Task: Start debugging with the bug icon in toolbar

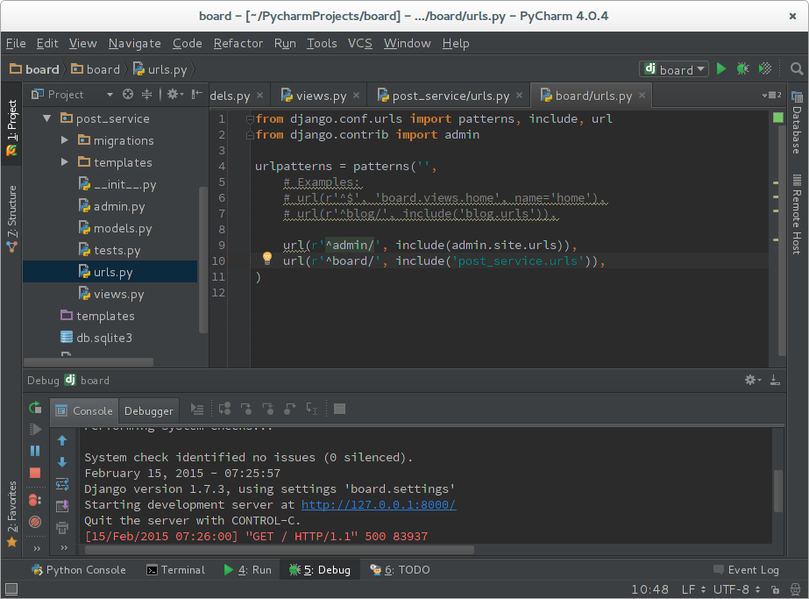Action: click(743, 69)
